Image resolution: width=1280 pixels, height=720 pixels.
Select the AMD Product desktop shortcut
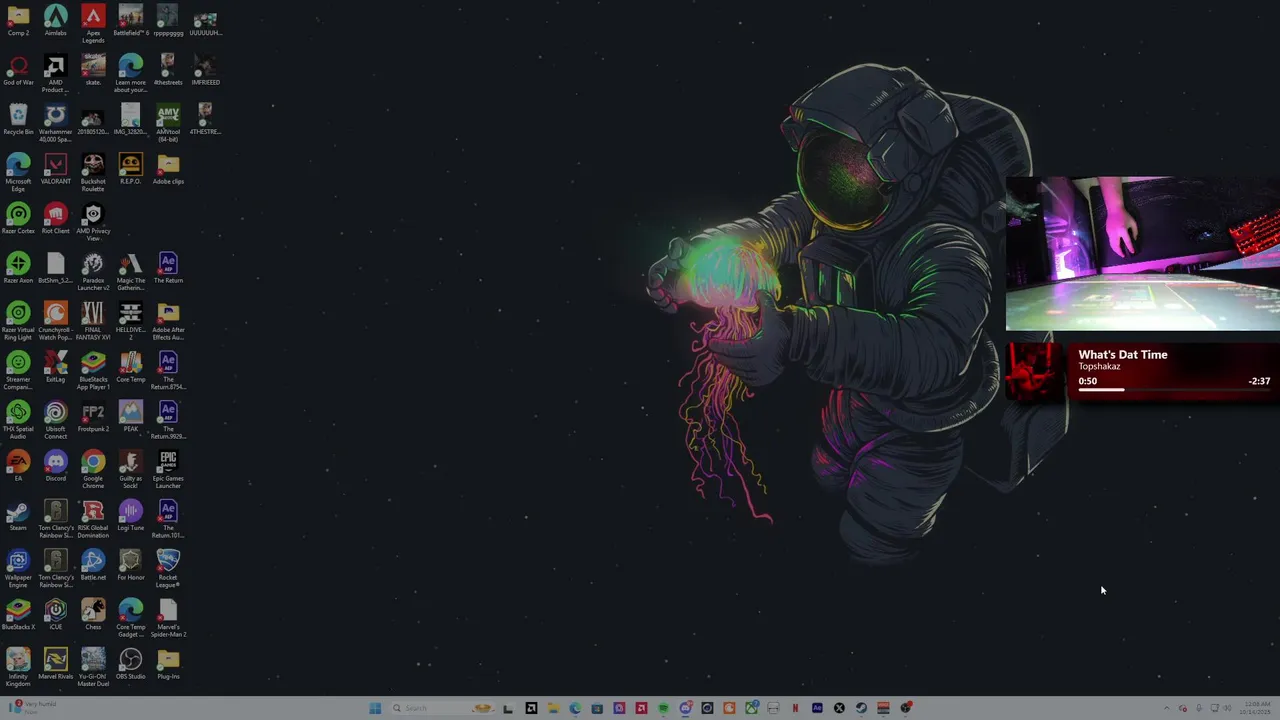pos(56,74)
